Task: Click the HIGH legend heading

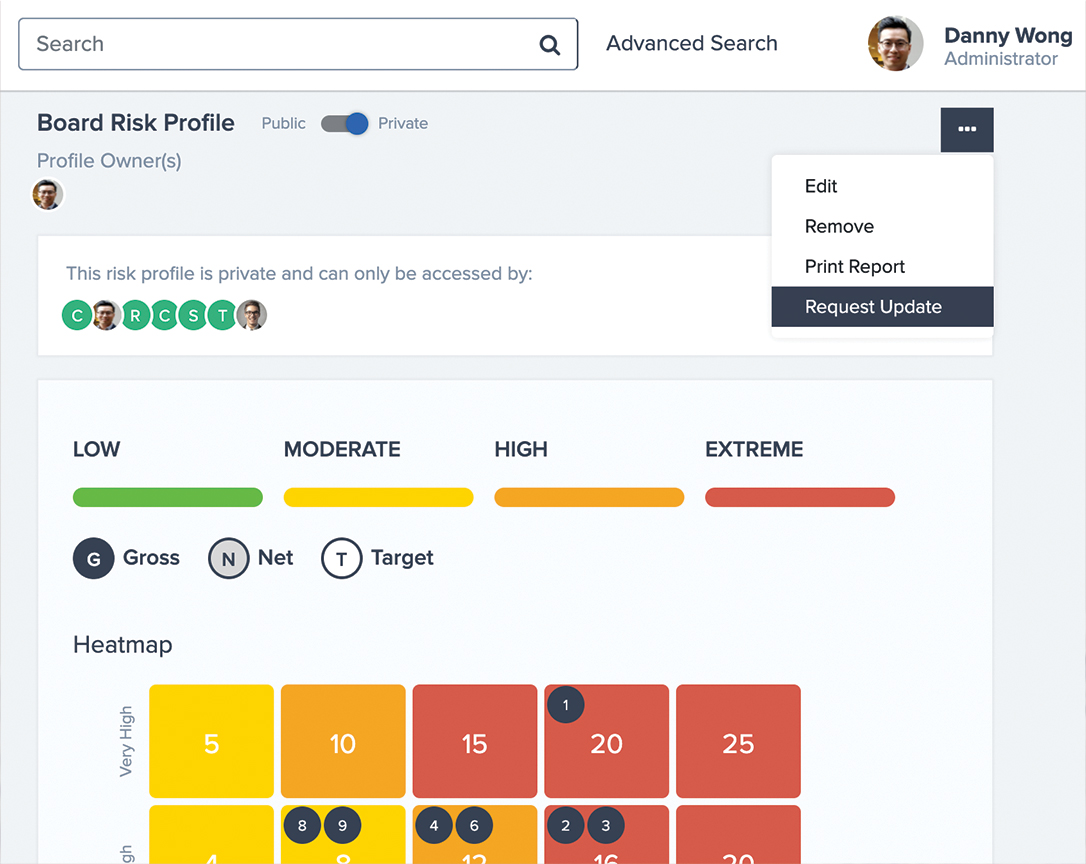Action: click(x=521, y=450)
